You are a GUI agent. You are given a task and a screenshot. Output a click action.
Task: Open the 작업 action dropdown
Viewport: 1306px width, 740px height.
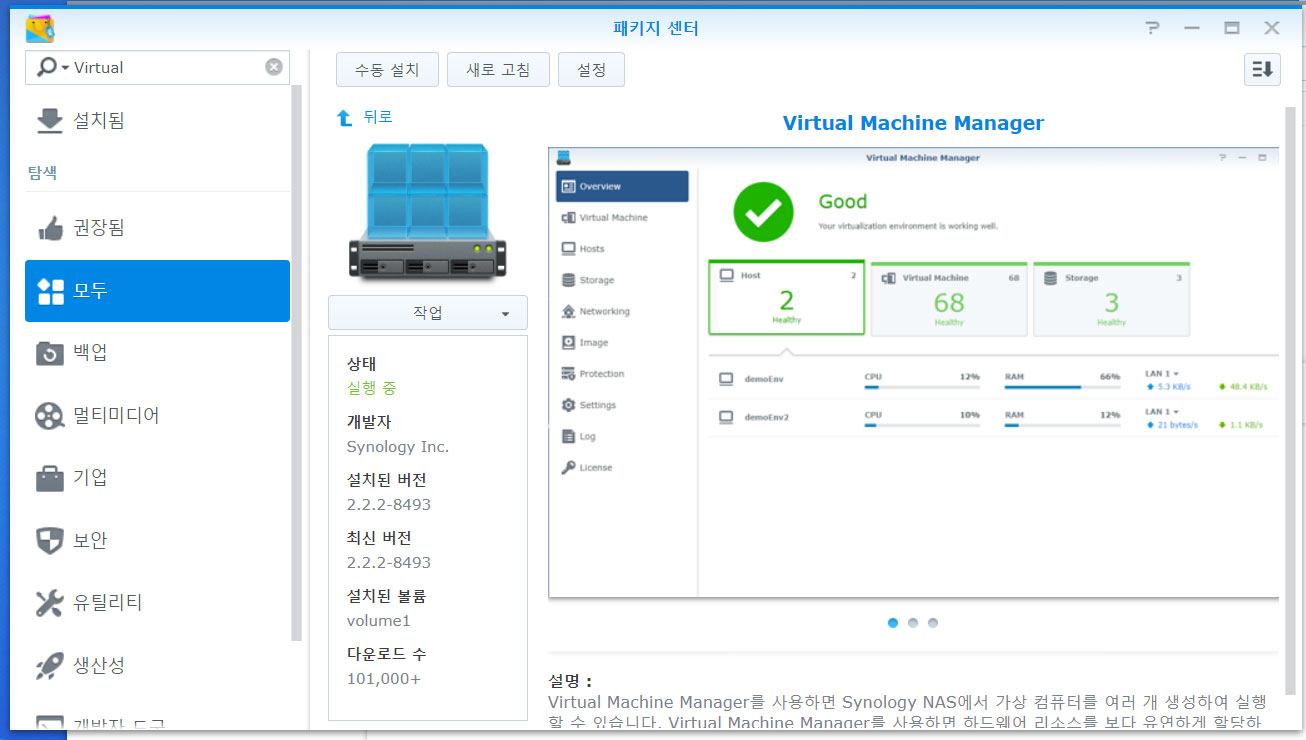[x=428, y=313]
